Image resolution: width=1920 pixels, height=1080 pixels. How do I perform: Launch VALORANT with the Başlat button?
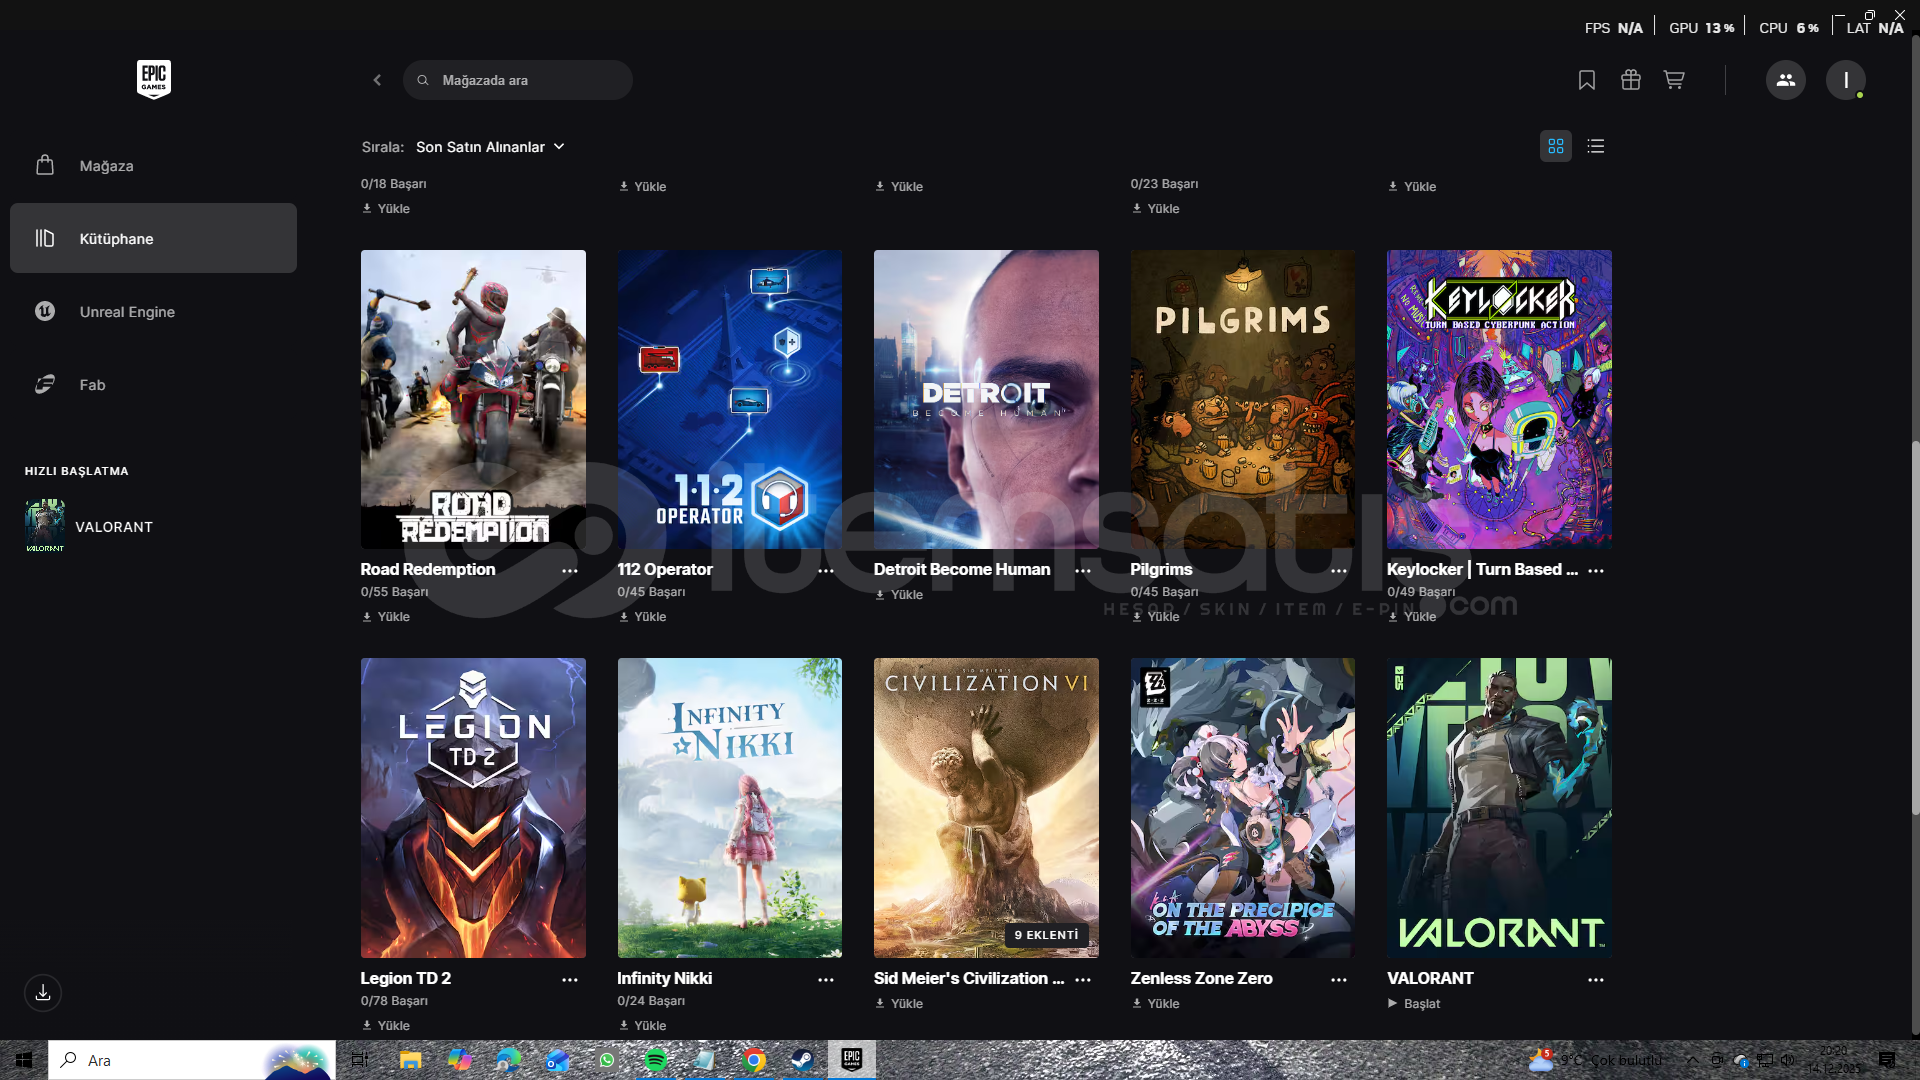click(x=1414, y=1003)
